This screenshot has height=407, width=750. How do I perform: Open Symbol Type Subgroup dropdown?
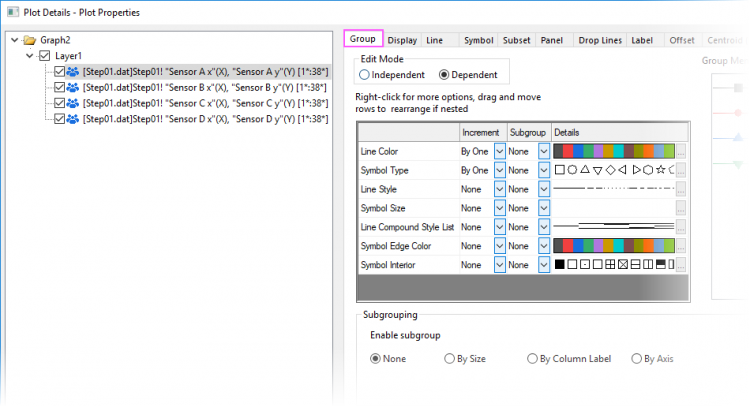click(x=544, y=170)
